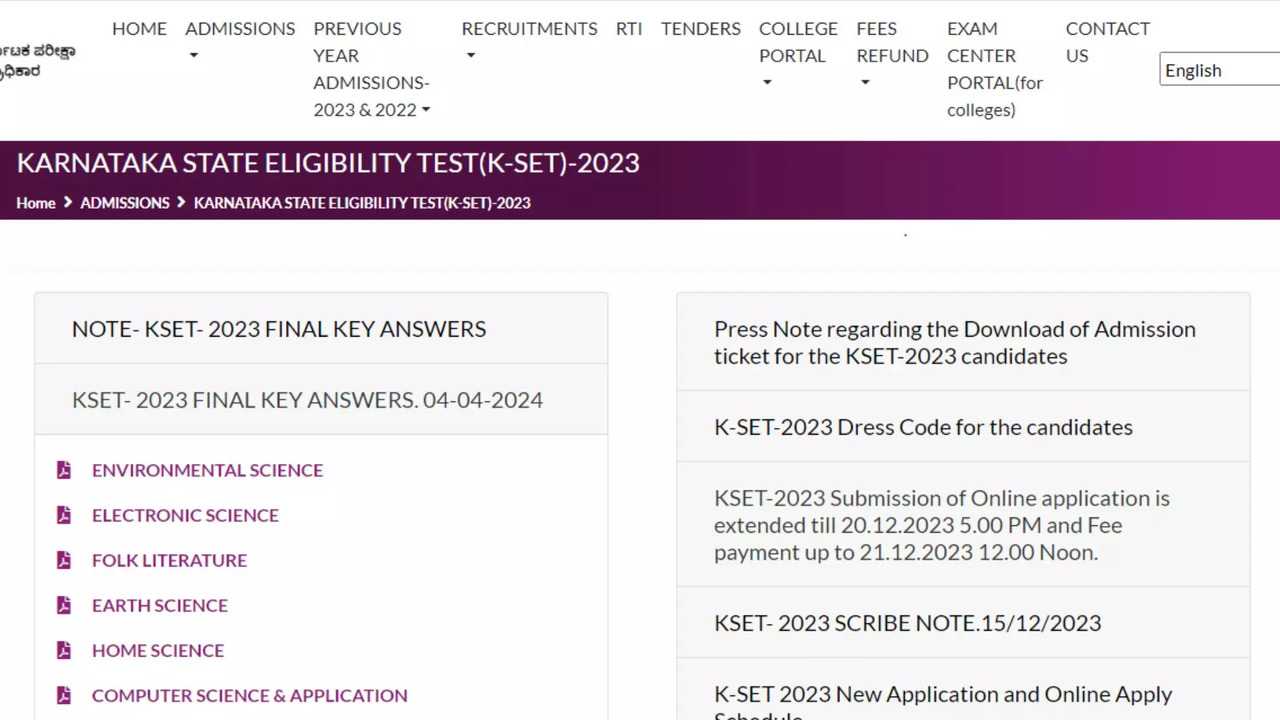This screenshot has height=720, width=1280.
Task: Open the K-SET-2023 Dress Code link
Action: (922, 426)
